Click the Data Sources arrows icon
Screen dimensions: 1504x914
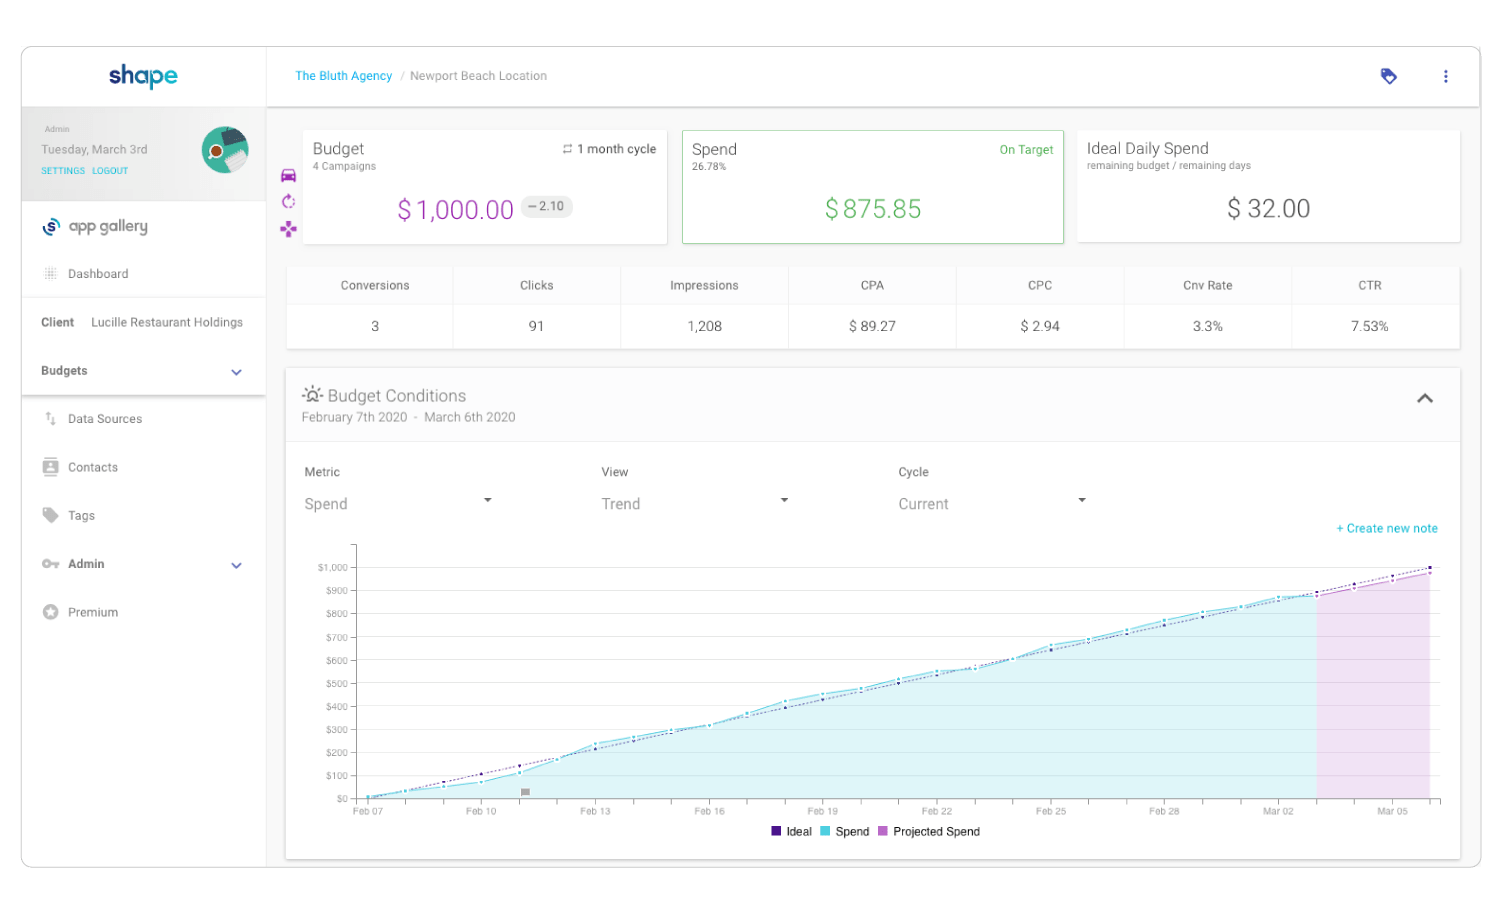(x=50, y=419)
